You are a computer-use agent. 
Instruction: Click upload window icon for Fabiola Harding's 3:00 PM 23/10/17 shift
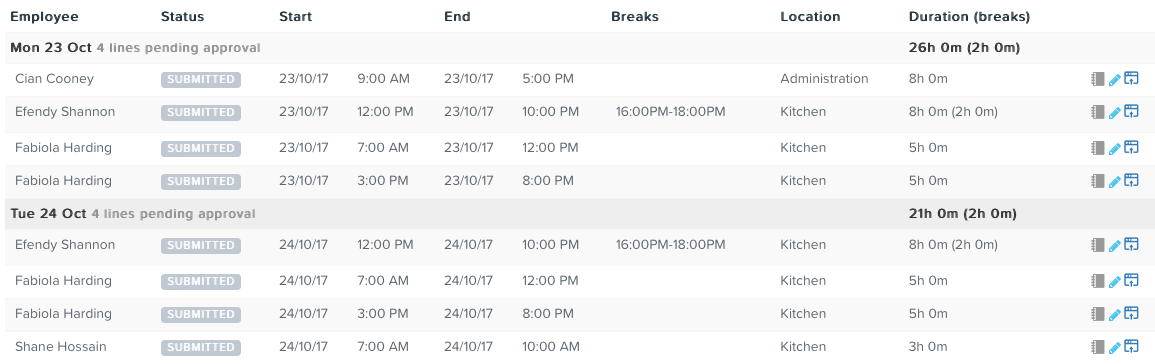(1131, 181)
